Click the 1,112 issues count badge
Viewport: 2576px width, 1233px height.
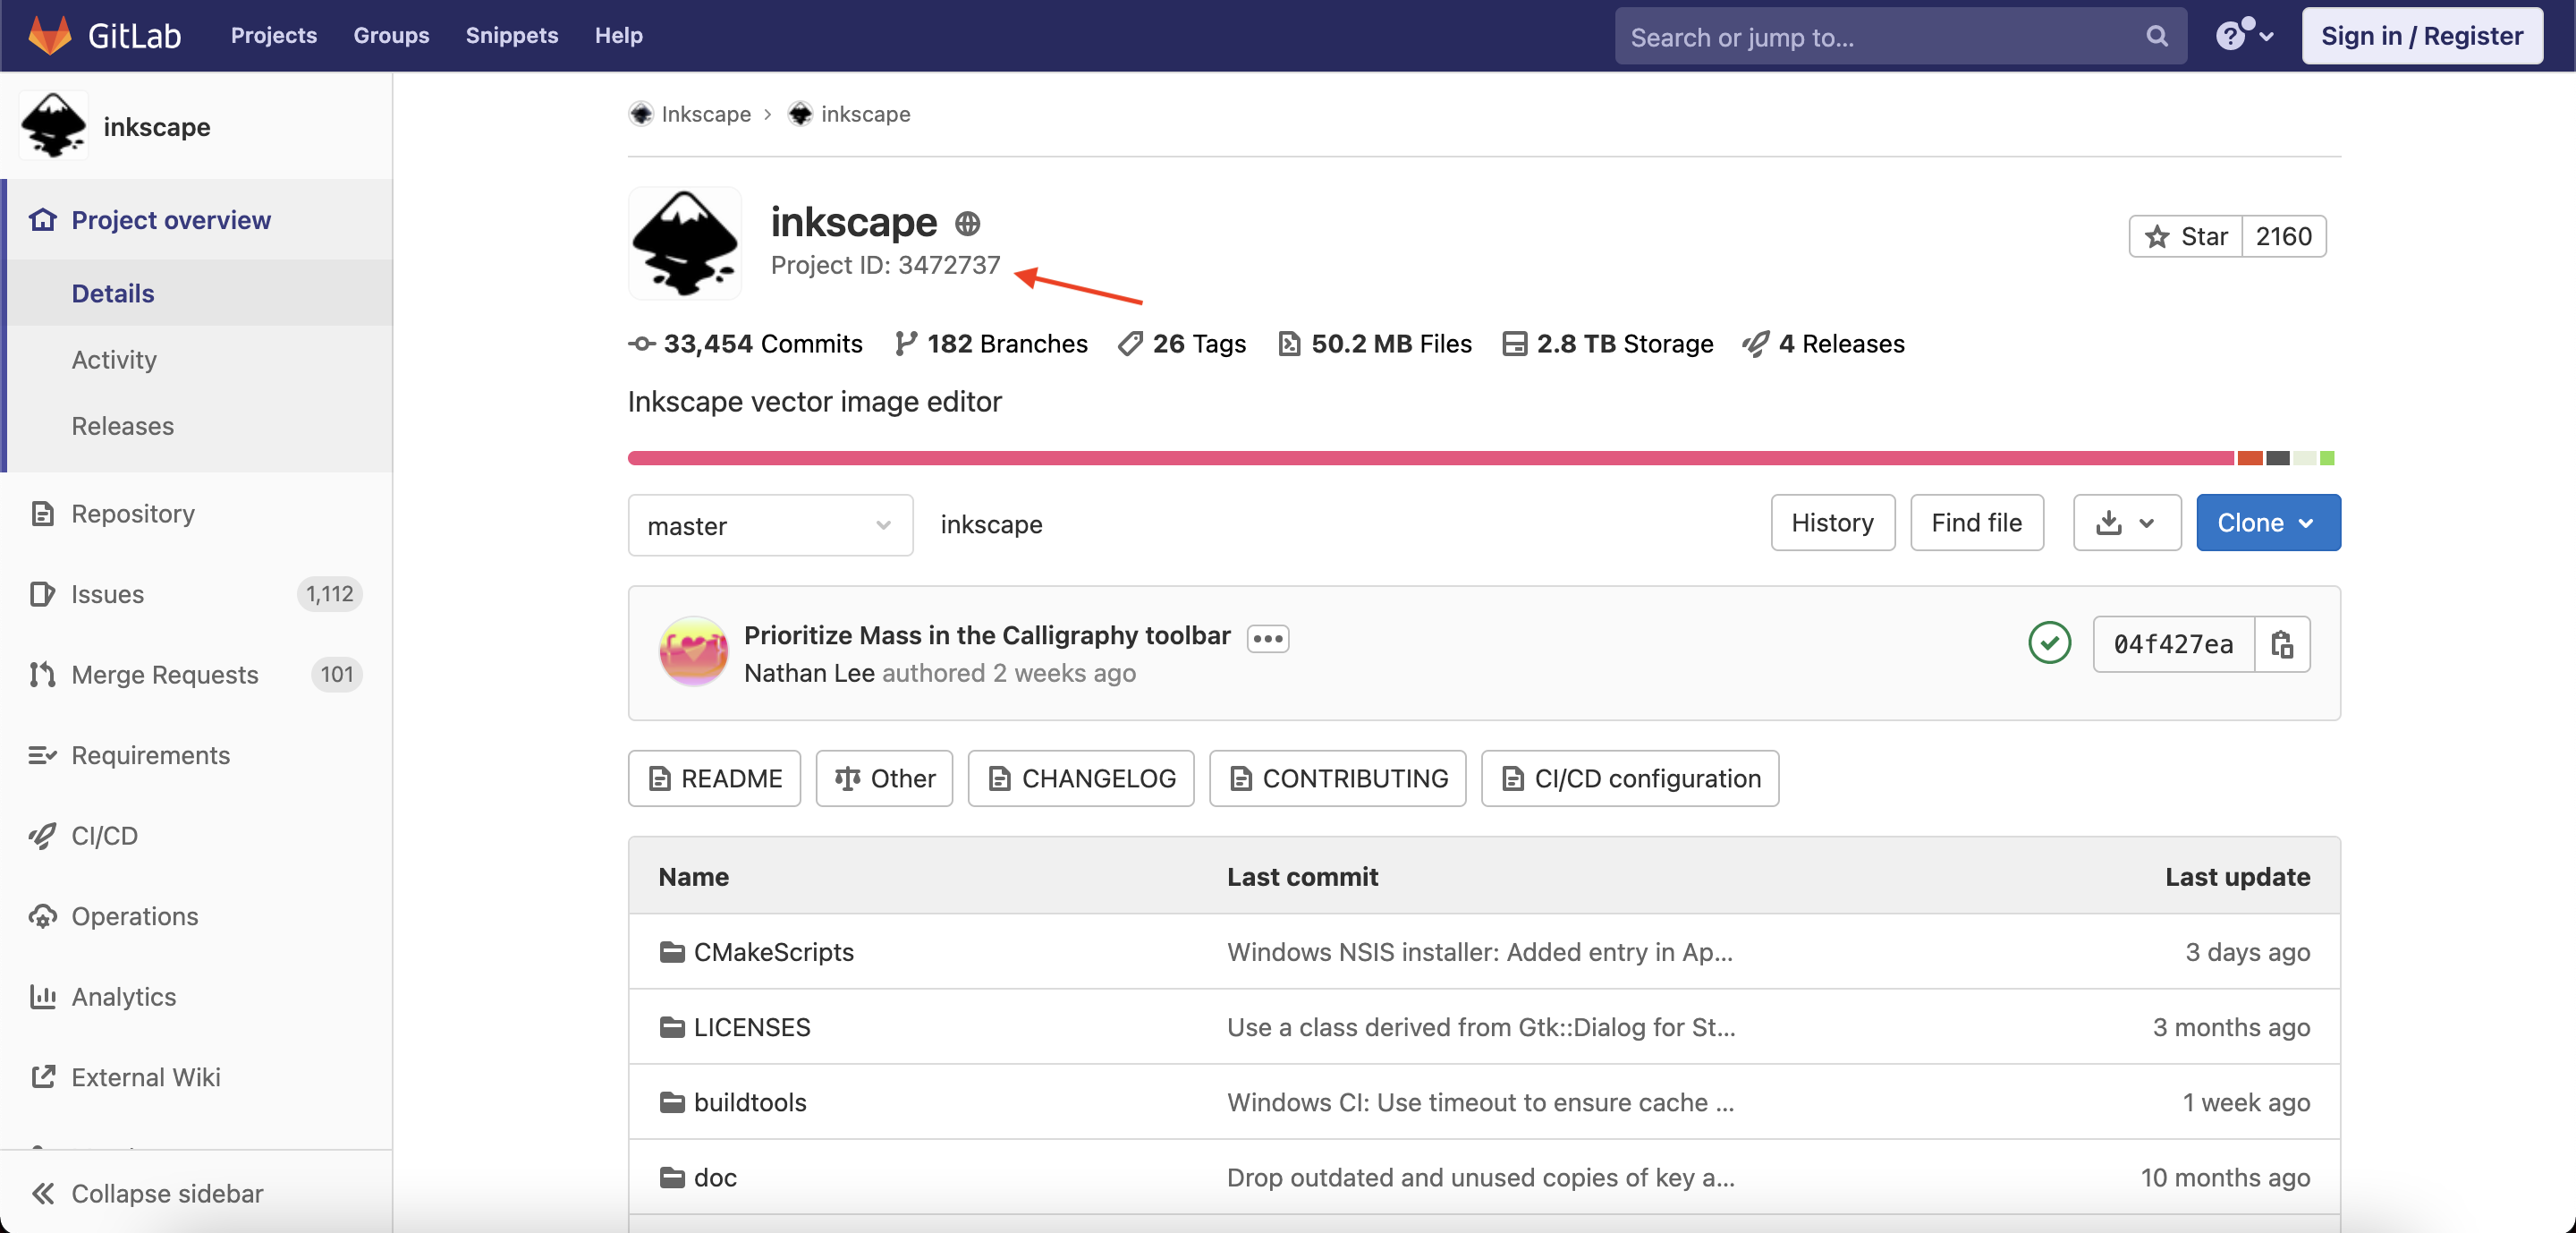tap(329, 594)
